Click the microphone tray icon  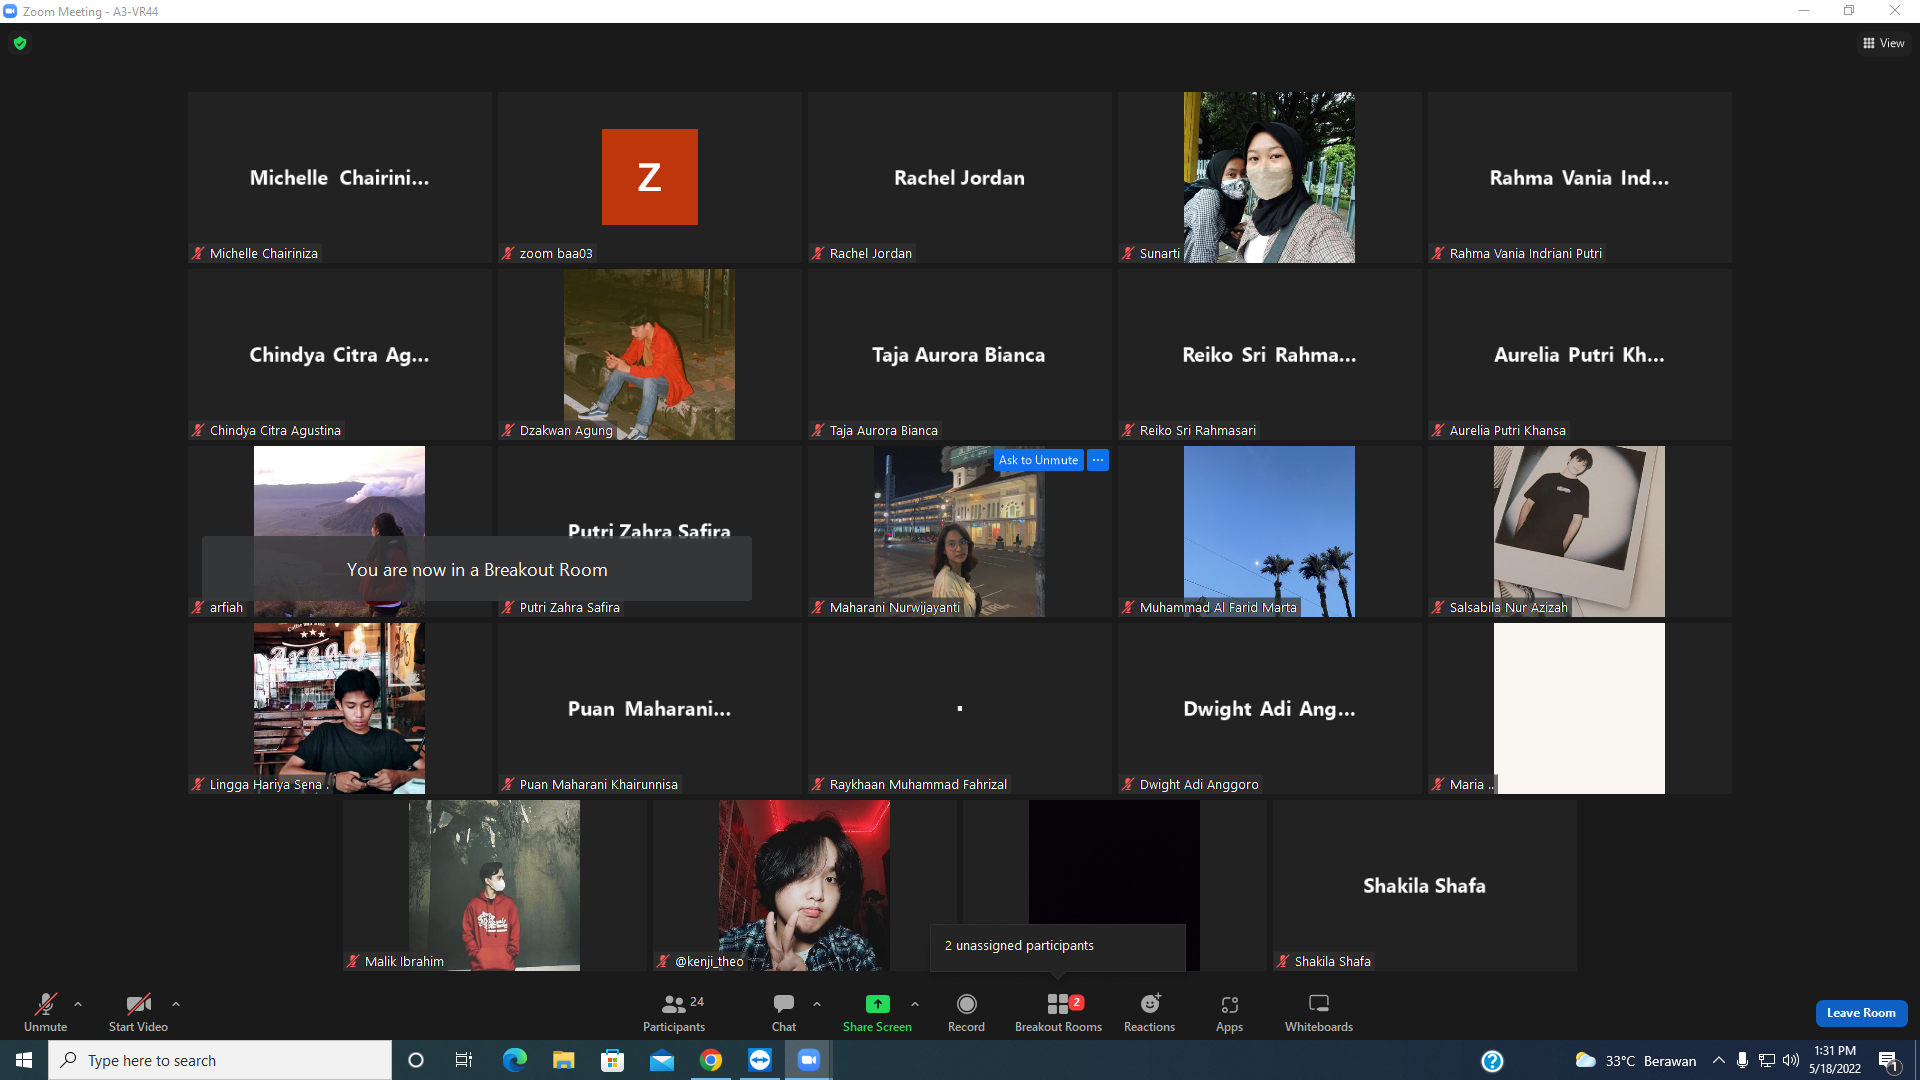point(1743,1060)
